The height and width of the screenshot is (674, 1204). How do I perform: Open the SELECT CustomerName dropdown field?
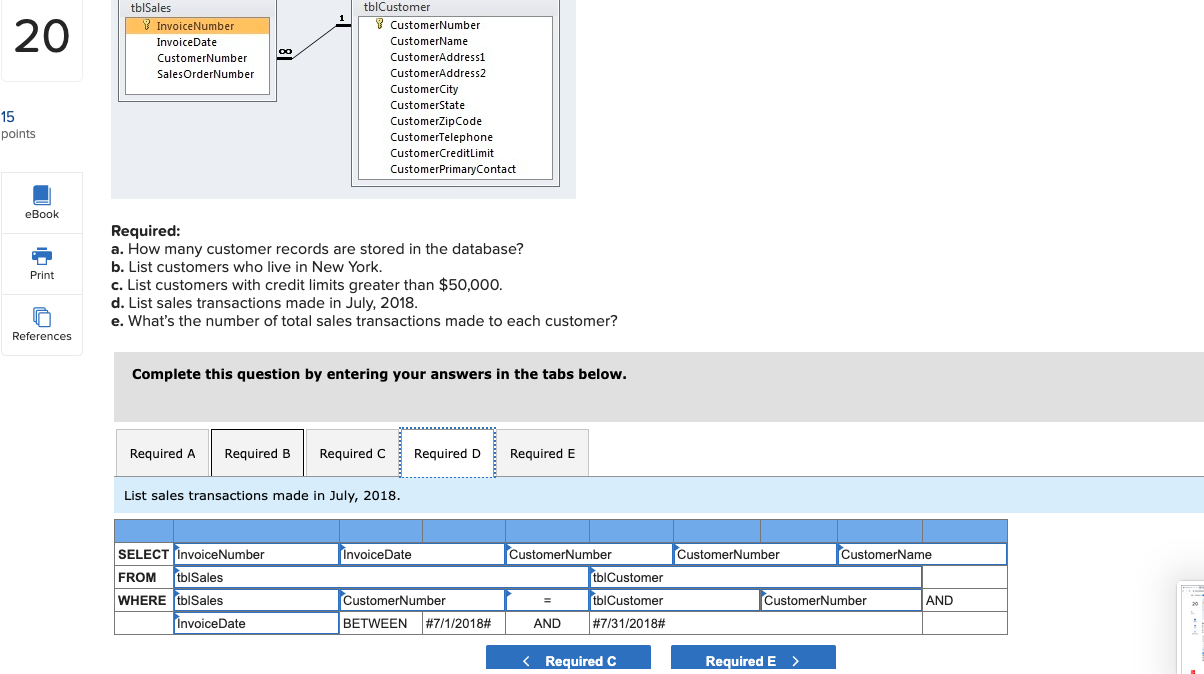(x=922, y=554)
